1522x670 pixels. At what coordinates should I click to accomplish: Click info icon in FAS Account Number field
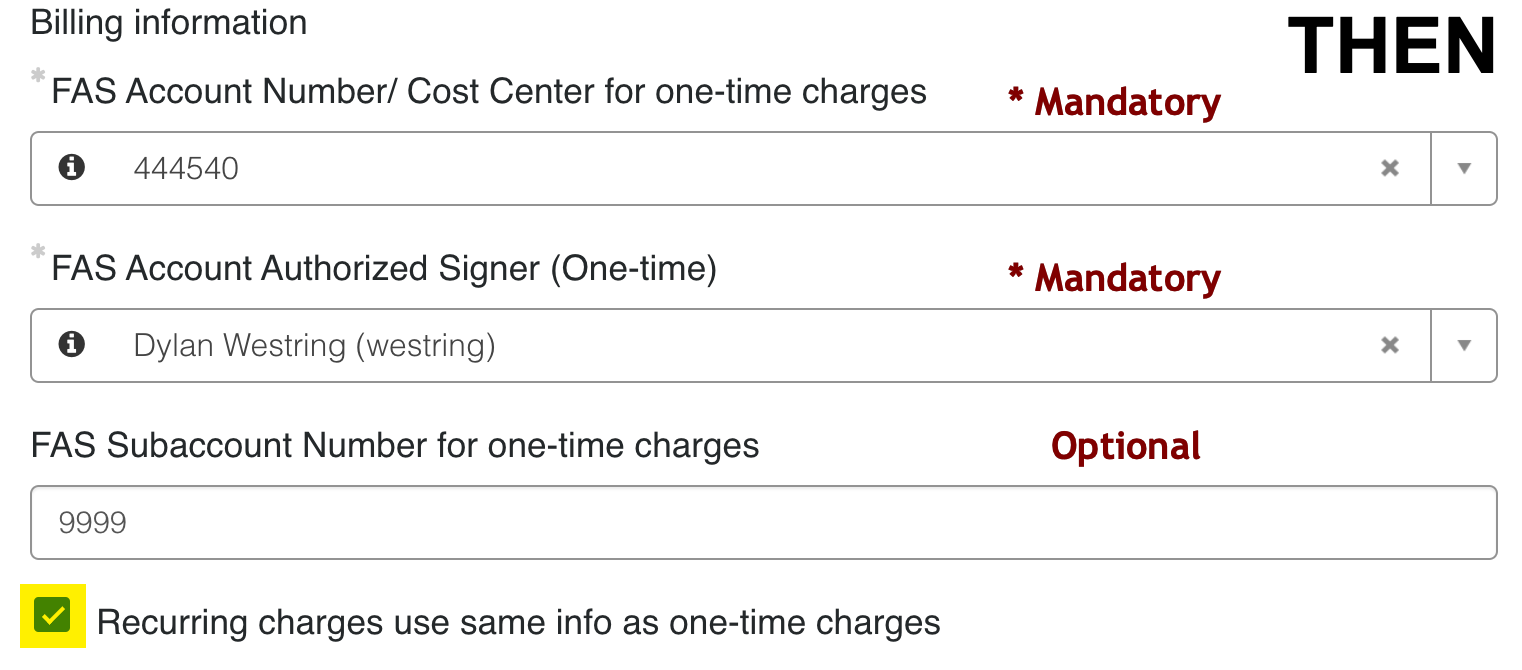point(71,168)
